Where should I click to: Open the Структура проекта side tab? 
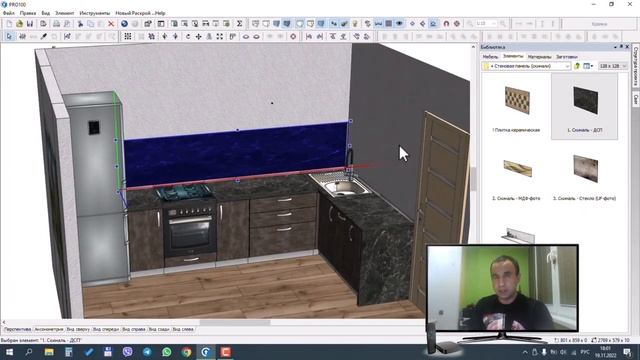tap(636, 66)
